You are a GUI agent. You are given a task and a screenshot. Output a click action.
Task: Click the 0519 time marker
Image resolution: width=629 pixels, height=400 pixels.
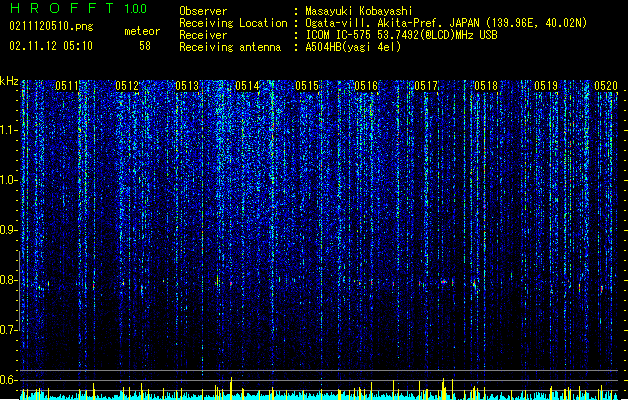click(x=546, y=86)
